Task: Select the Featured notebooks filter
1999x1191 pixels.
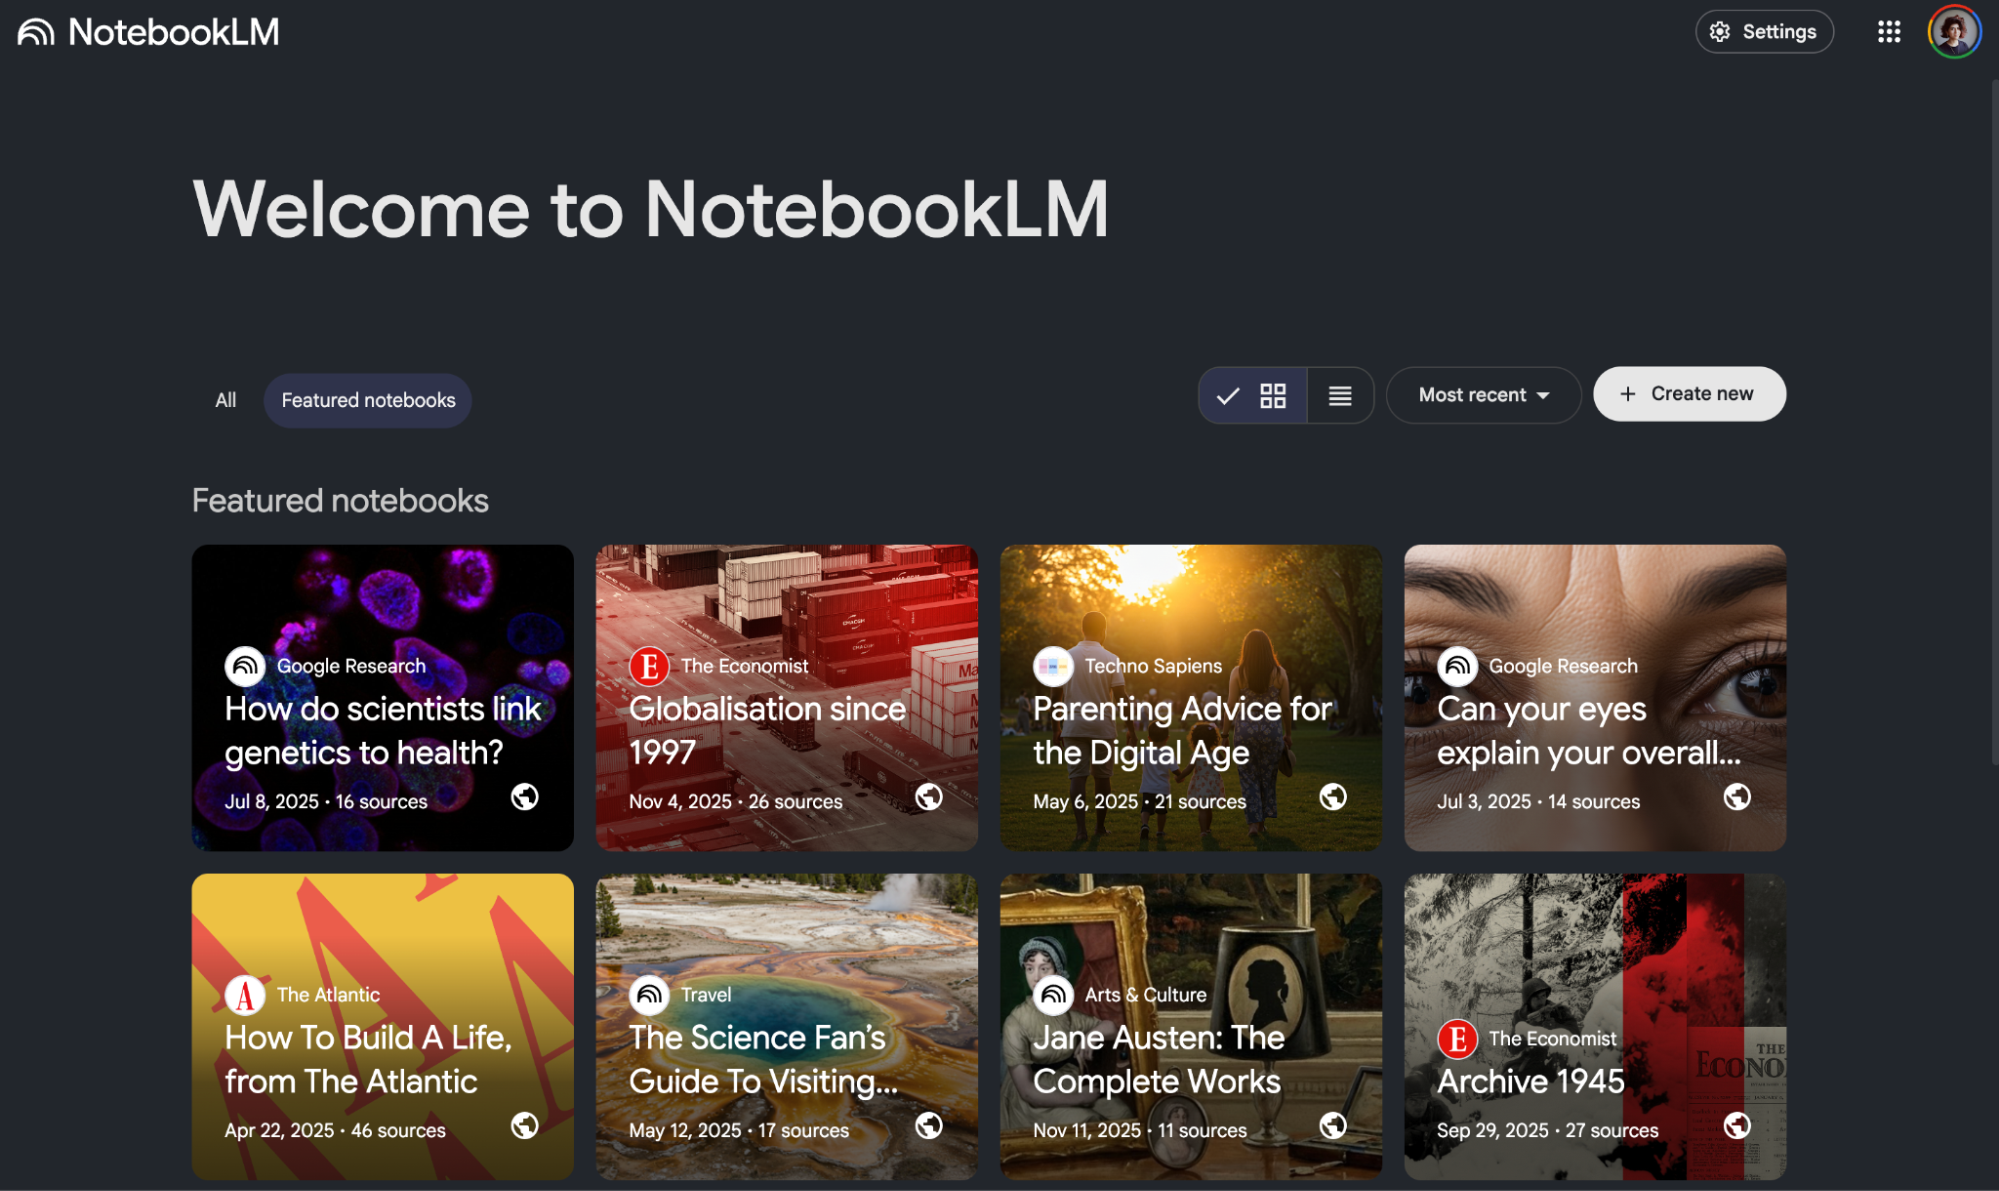Action: 367,399
